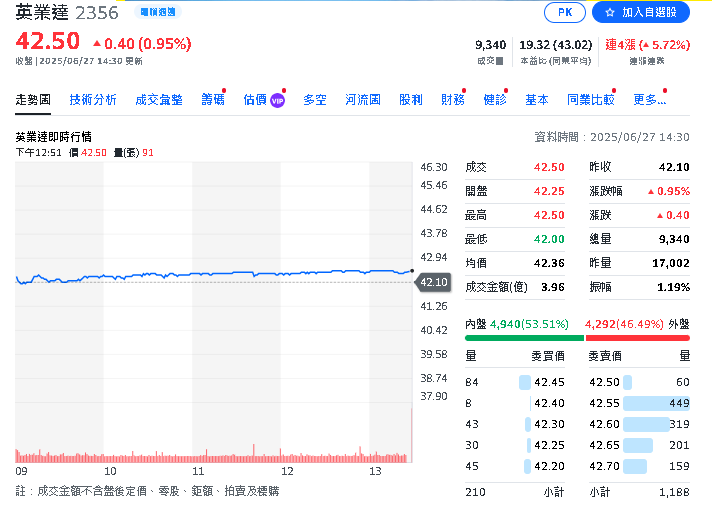Switch to 成交彙整 tab
This screenshot has height=513, width=712.
(x=159, y=99)
